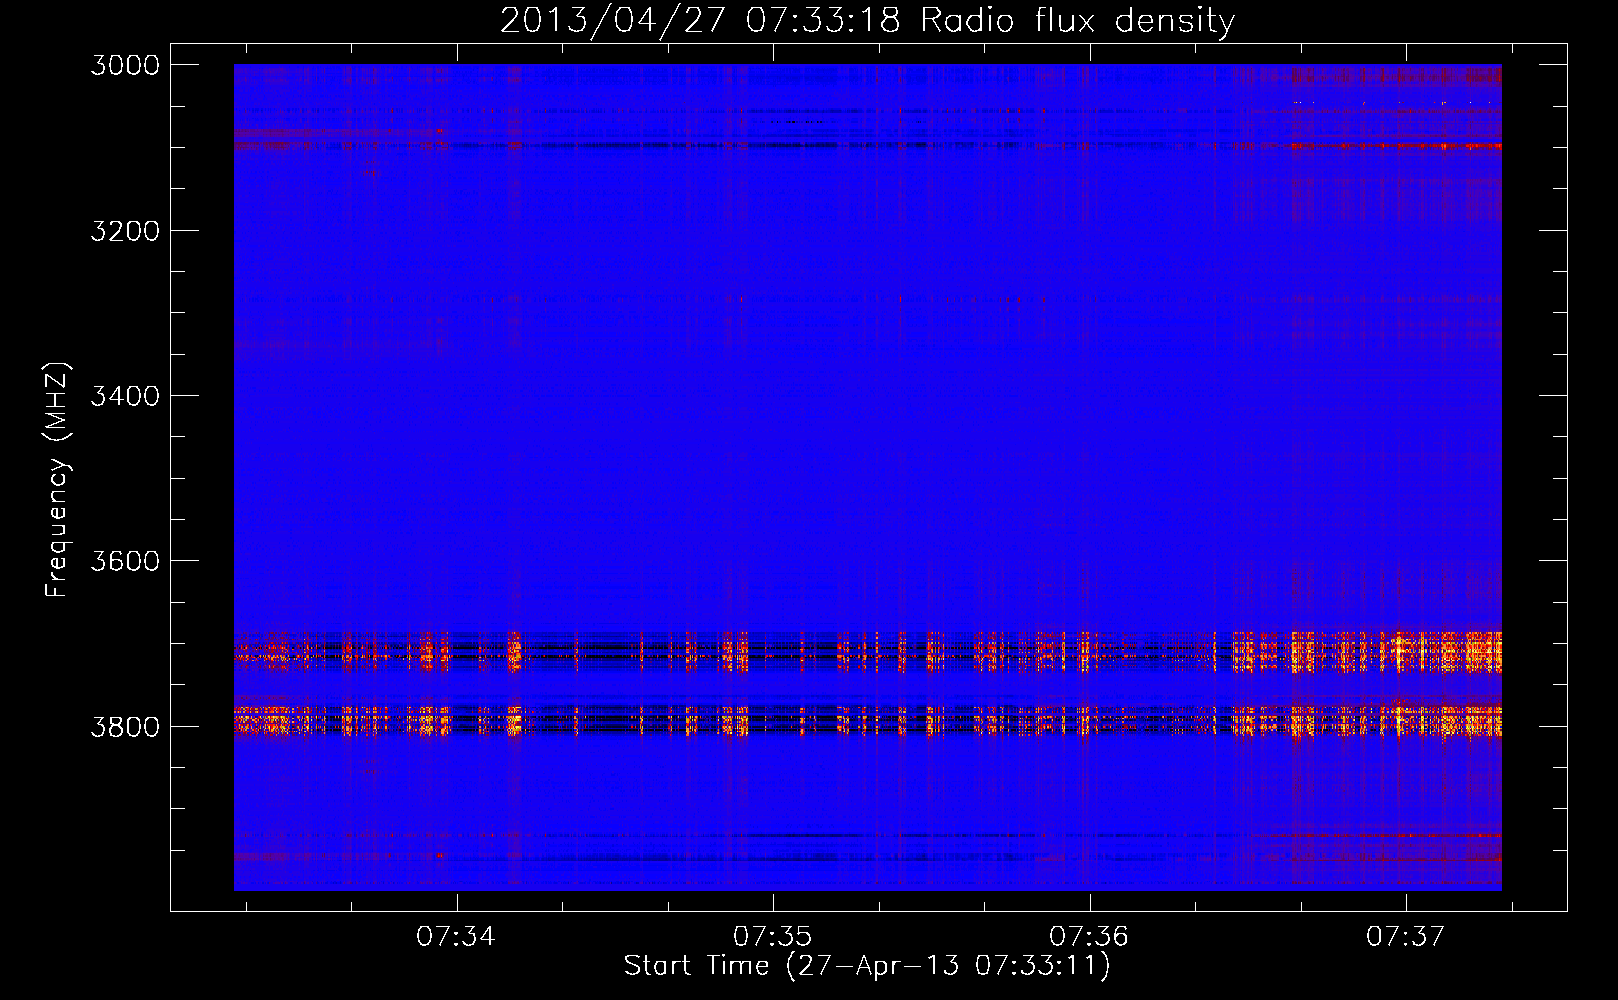Click the "Frequency (MHZ)" axis label
The height and width of the screenshot is (1000, 1618).
point(58,480)
